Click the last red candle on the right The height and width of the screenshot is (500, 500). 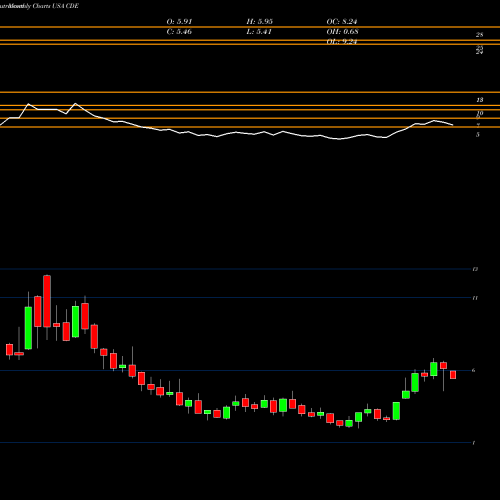pyautogui.click(x=453, y=375)
